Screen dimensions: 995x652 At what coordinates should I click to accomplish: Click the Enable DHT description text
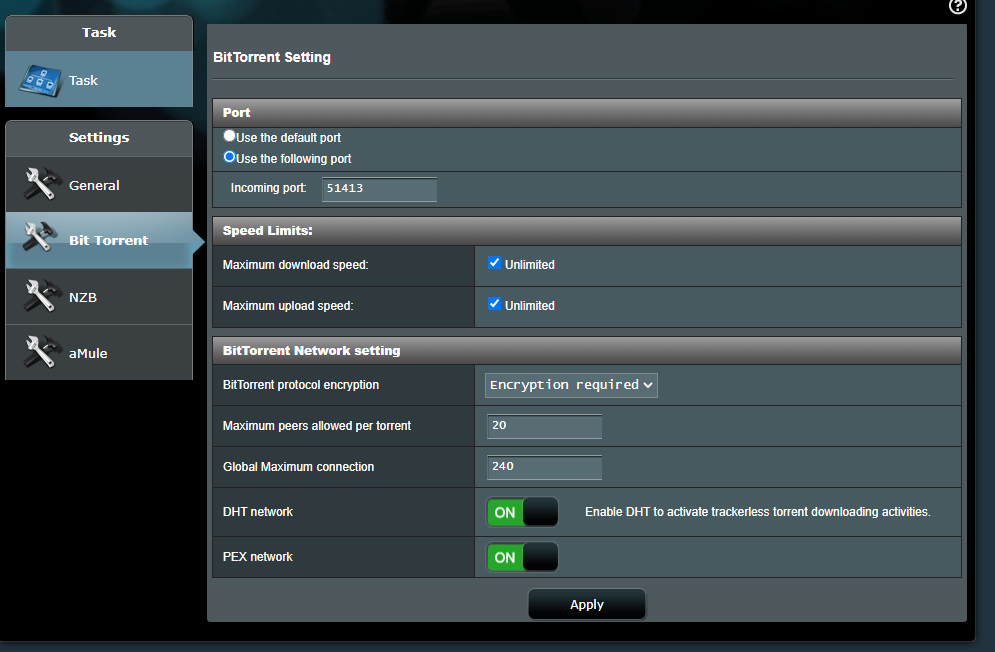(x=758, y=512)
